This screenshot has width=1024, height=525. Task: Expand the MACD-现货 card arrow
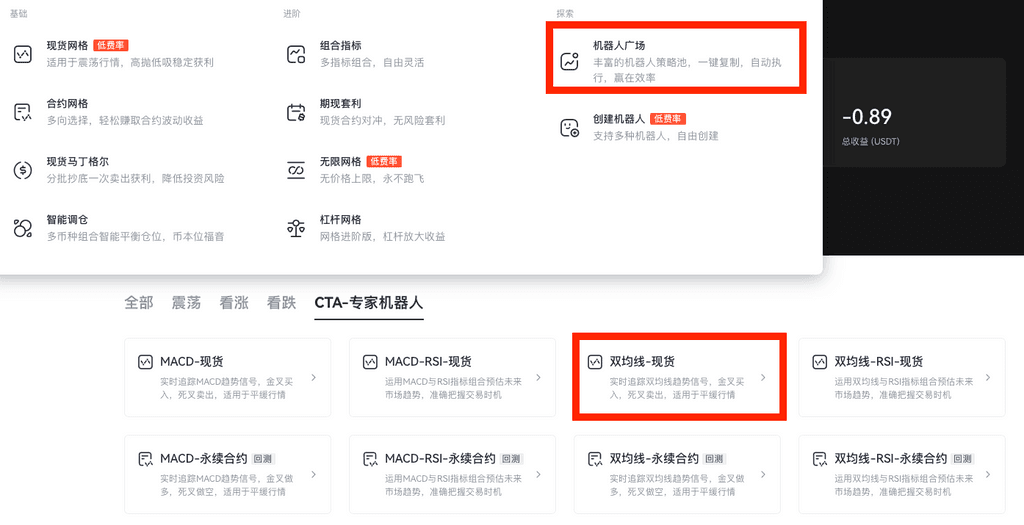(314, 378)
